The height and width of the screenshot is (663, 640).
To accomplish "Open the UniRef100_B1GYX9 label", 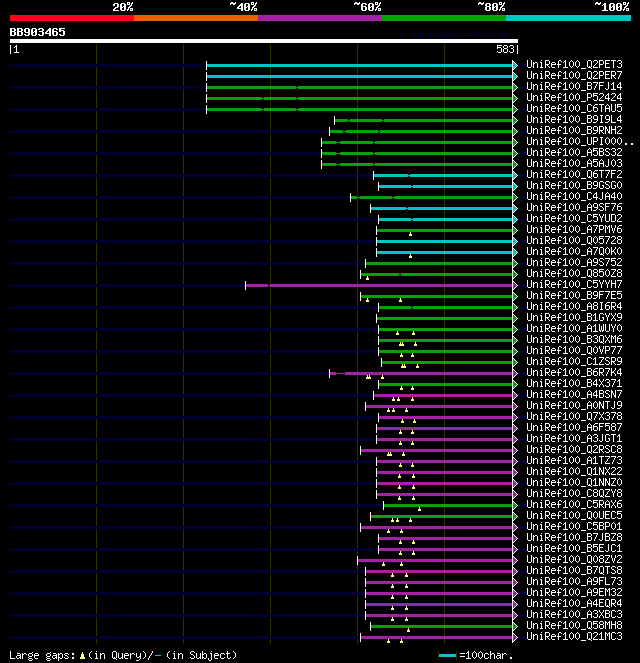I will 574,317.
